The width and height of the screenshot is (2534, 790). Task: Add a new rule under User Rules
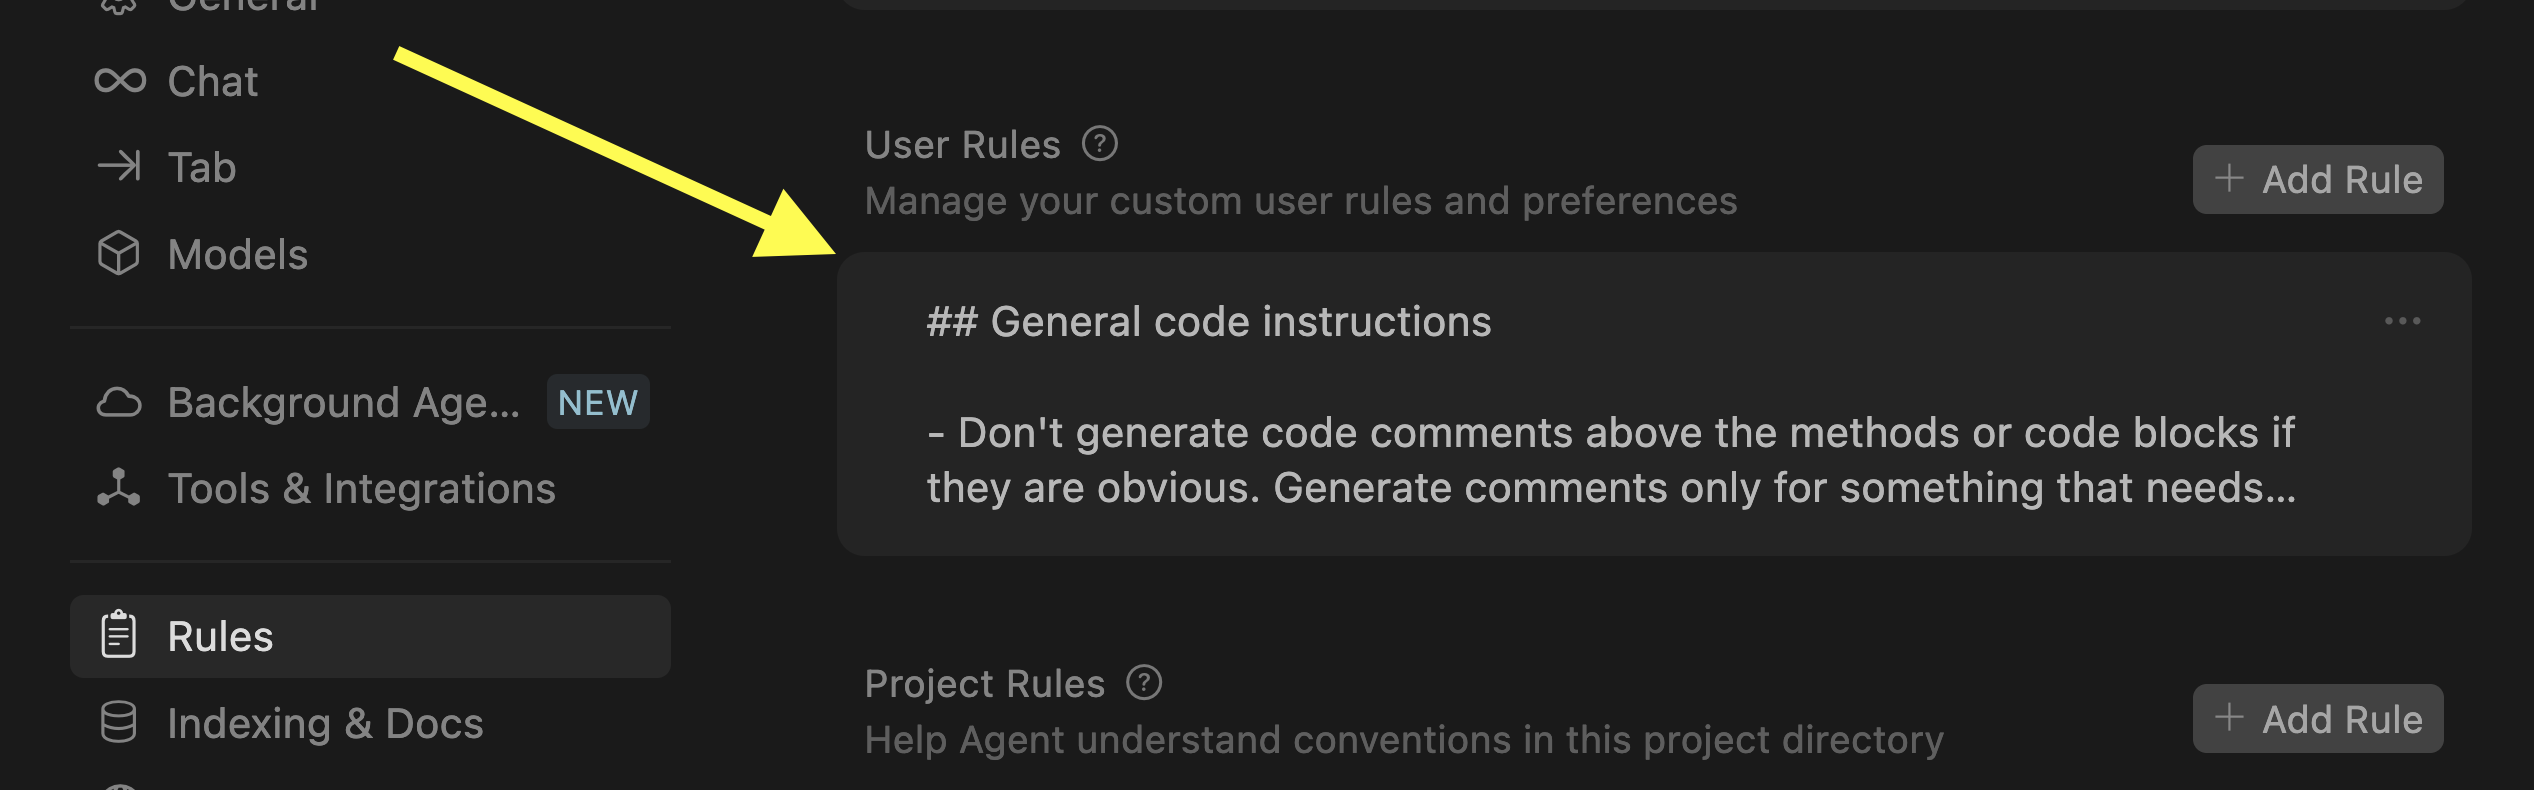tap(2317, 180)
